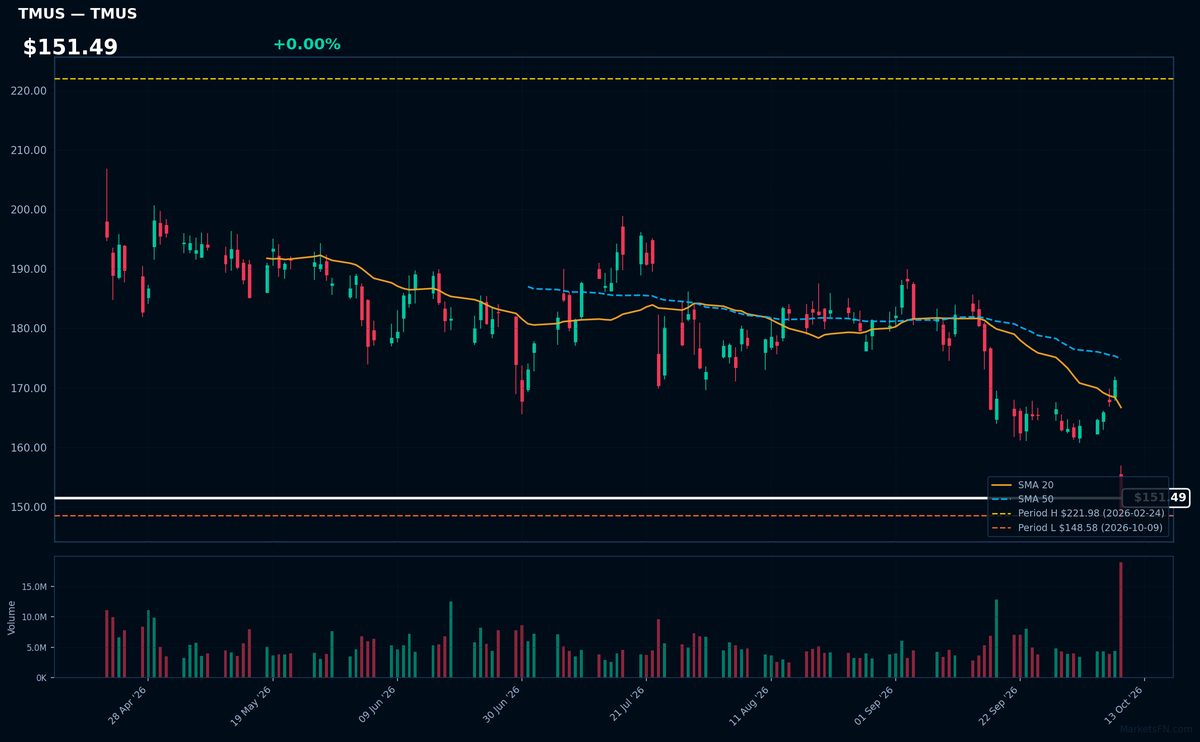Click the Period L $148.58 legend entry

[x=1078, y=527]
